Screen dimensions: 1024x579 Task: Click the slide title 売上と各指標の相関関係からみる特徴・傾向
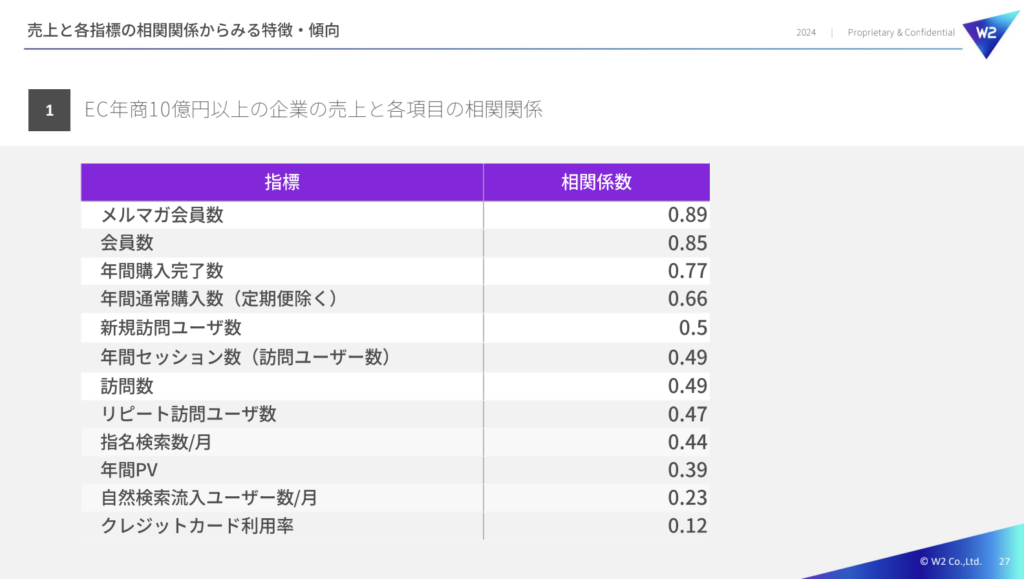[x=183, y=31]
